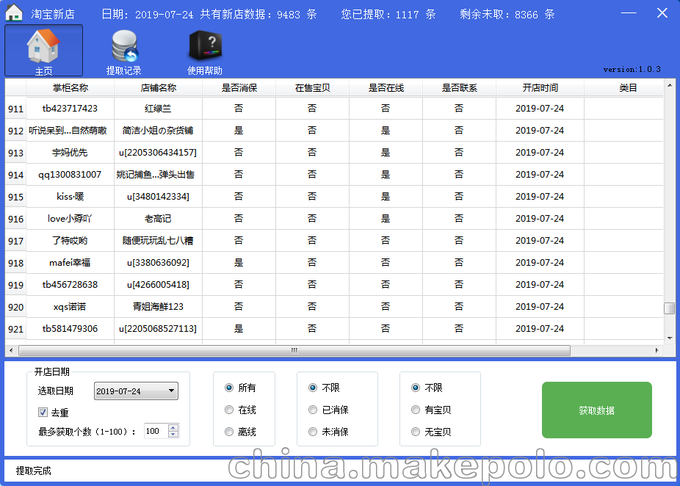Click shop name 简洁小姐の杂货铺
Screen dimensions: 680x486
(158, 130)
